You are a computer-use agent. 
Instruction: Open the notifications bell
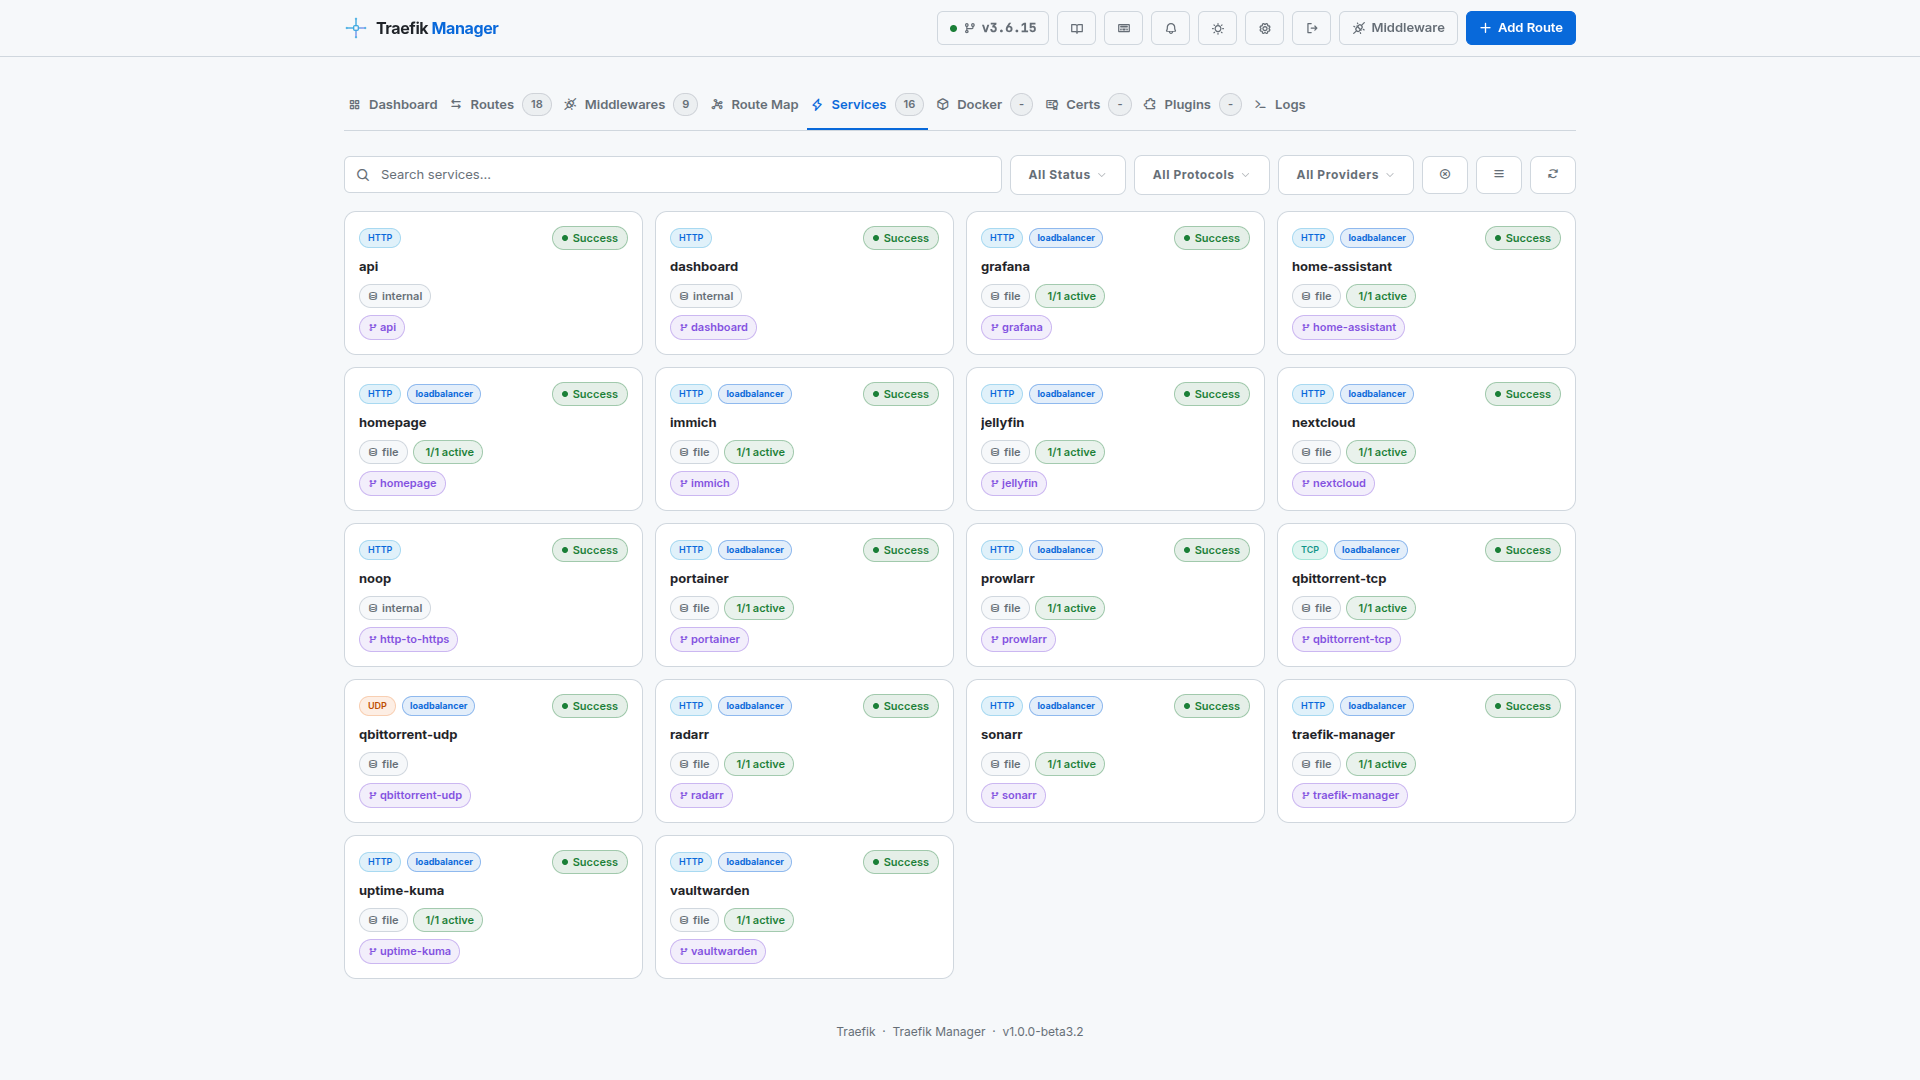(1171, 28)
